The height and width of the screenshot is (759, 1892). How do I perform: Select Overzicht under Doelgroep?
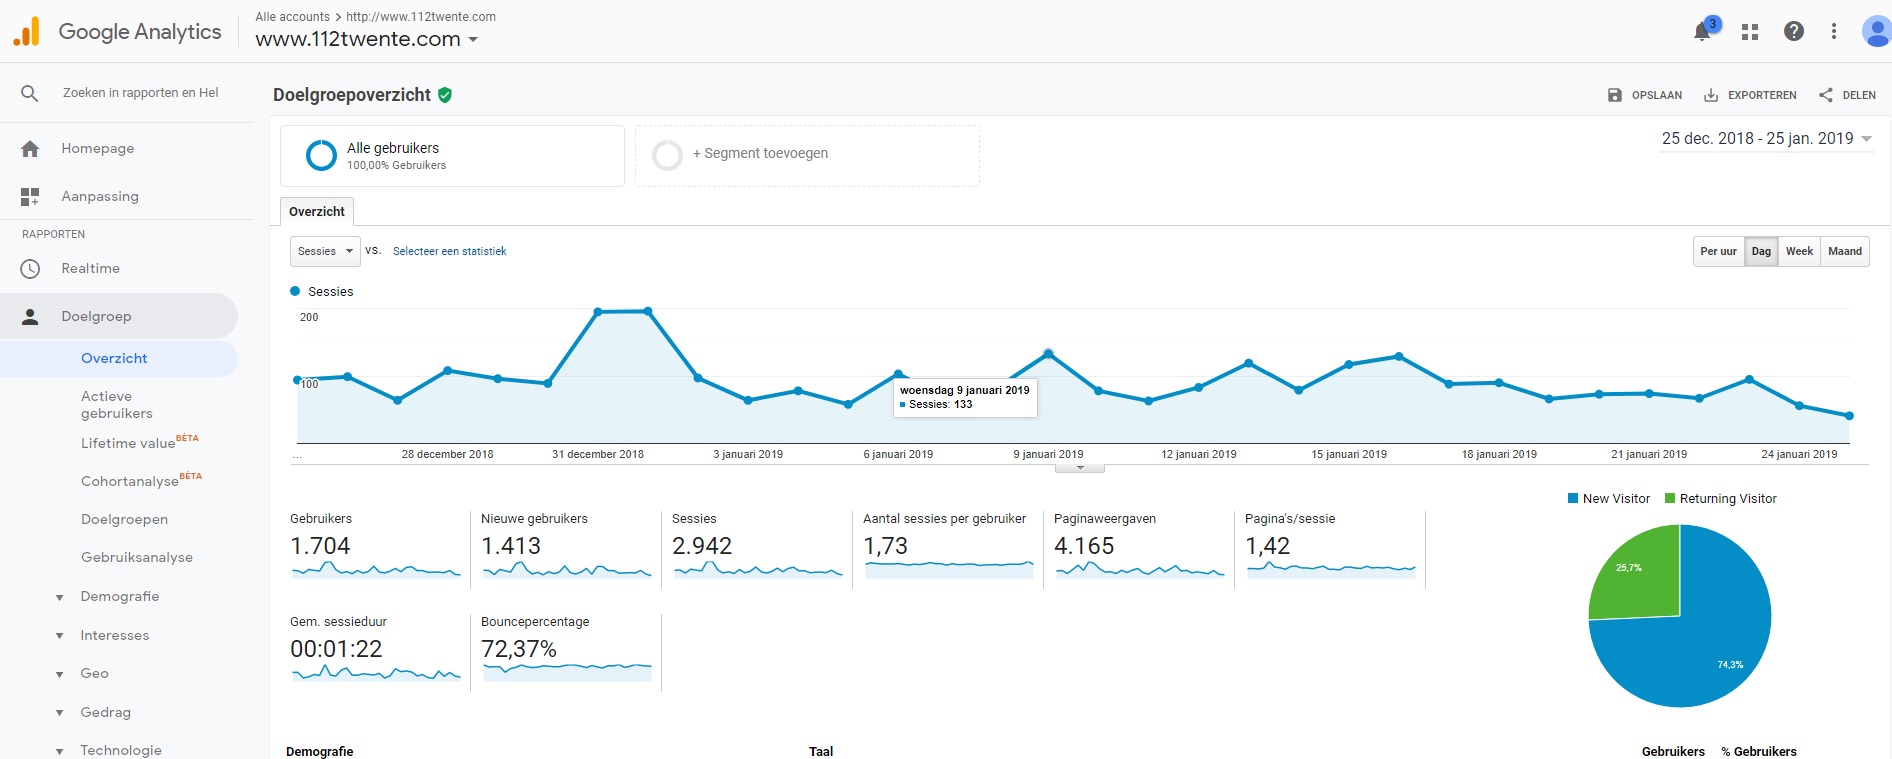(x=119, y=358)
